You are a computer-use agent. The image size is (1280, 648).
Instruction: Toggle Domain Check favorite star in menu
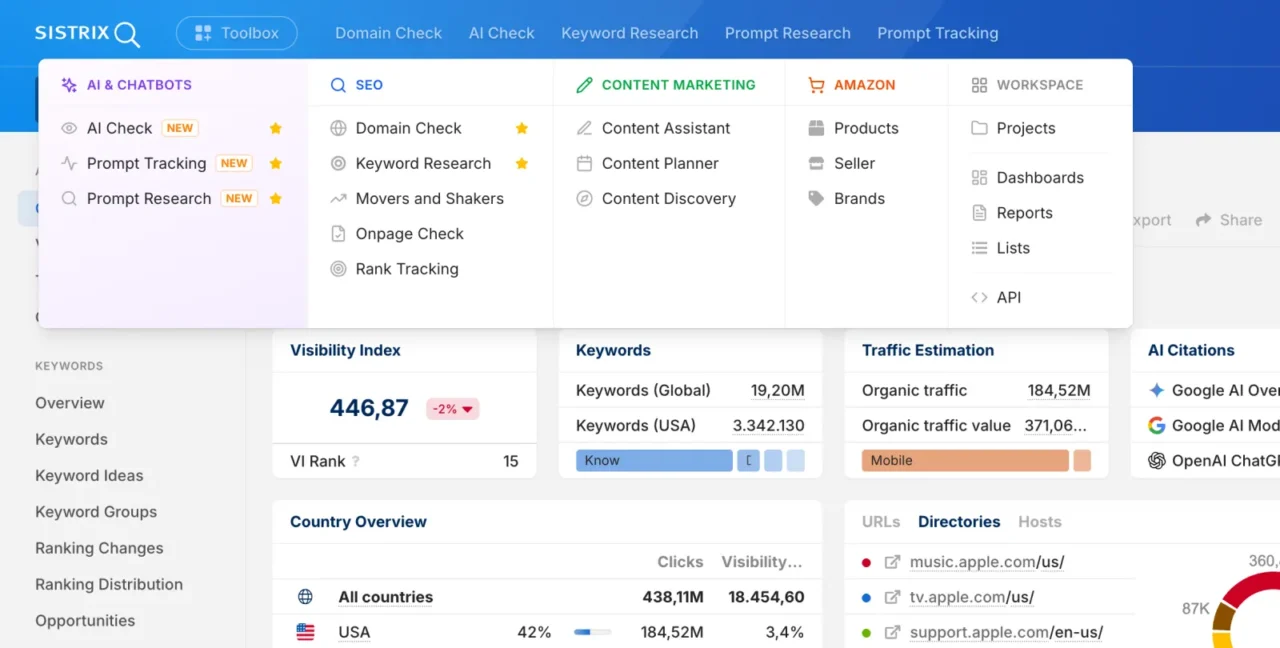pyautogui.click(x=522, y=128)
